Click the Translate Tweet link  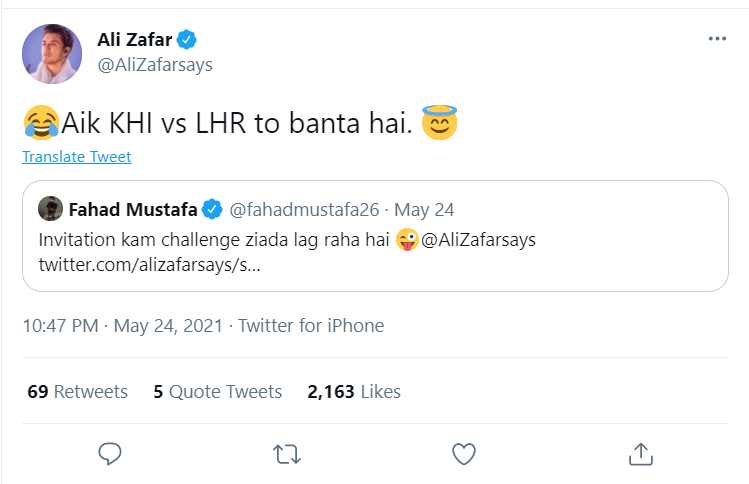pyautogui.click(x=77, y=157)
